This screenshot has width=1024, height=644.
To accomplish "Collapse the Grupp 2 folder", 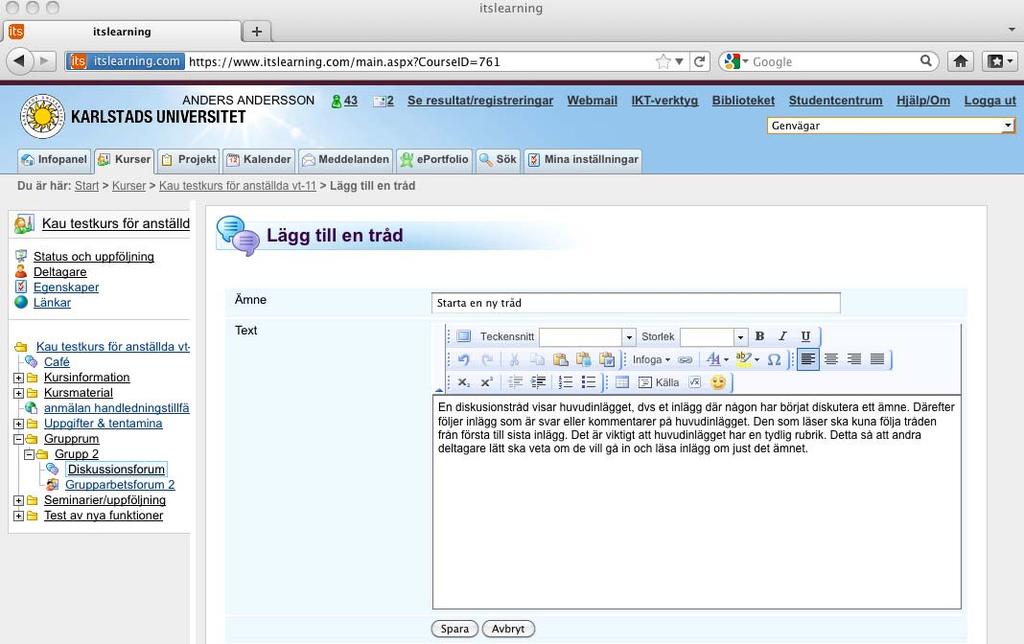I will [29, 454].
